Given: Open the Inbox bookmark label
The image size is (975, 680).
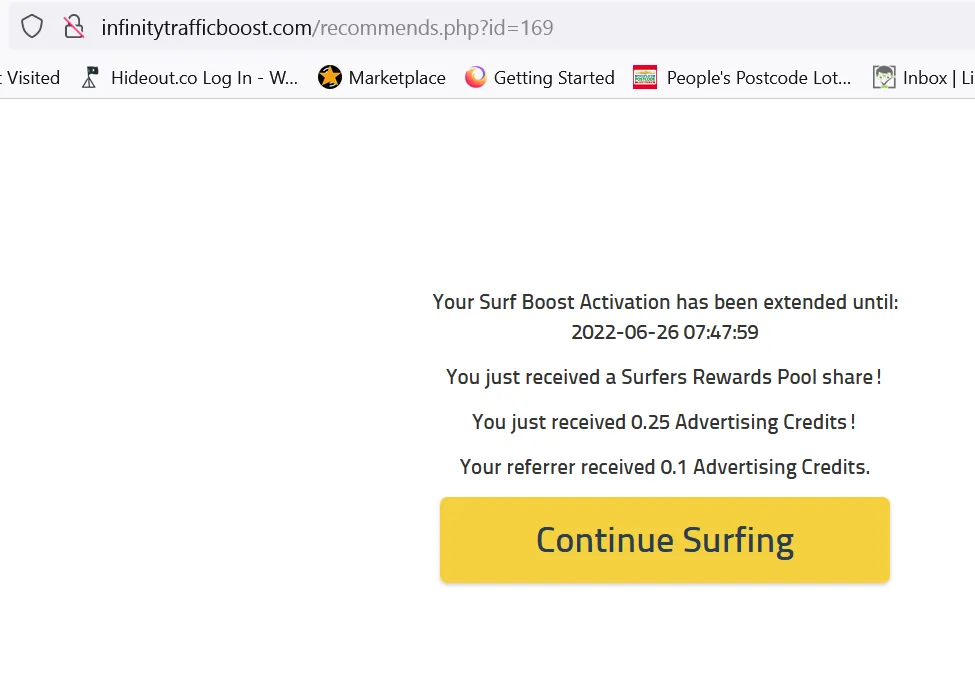Looking at the screenshot, I should [938, 78].
